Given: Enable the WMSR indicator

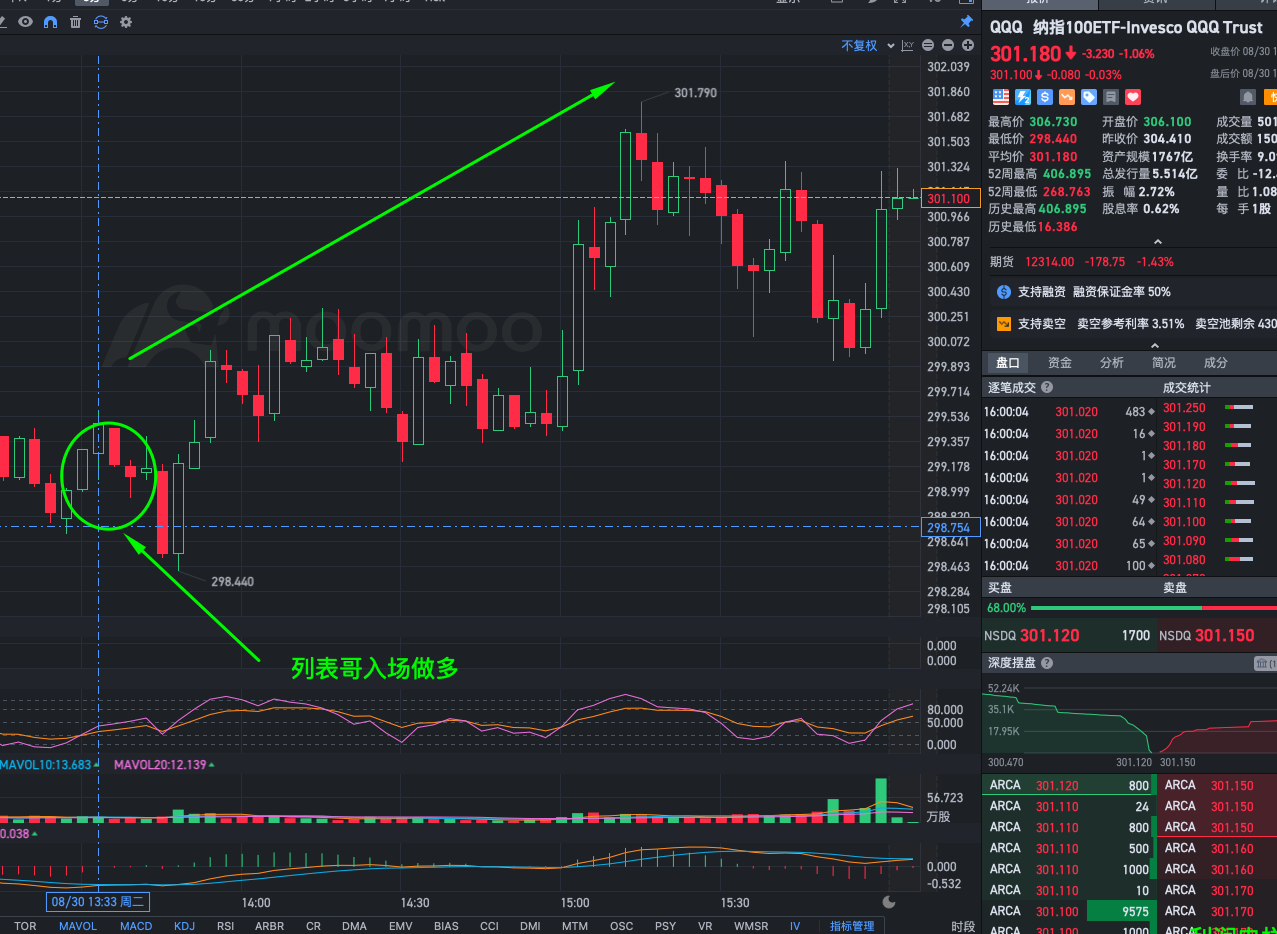Looking at the screenshot, I should tap(752, 926).
